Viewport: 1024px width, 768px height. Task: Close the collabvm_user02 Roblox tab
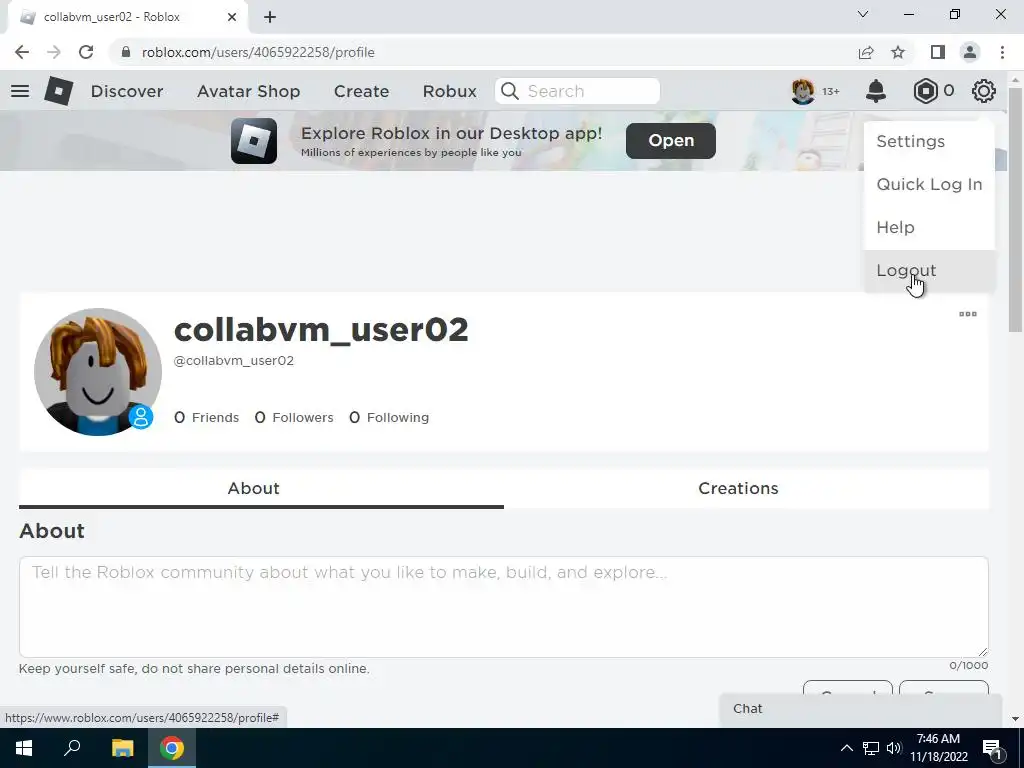(232, 17)
